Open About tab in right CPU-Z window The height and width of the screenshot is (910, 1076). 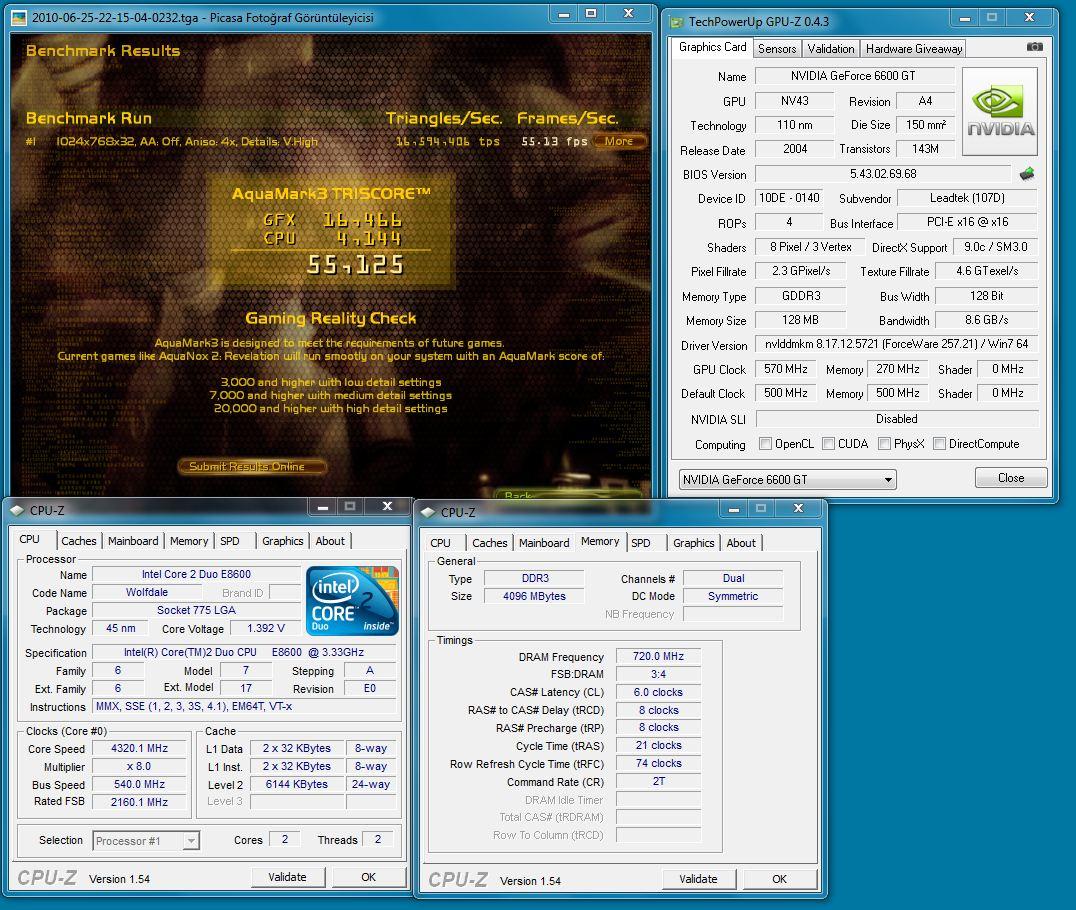(741, 543)
